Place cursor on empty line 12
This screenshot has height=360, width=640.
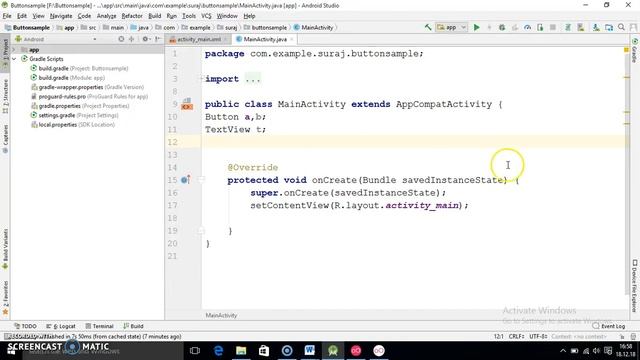412,142
